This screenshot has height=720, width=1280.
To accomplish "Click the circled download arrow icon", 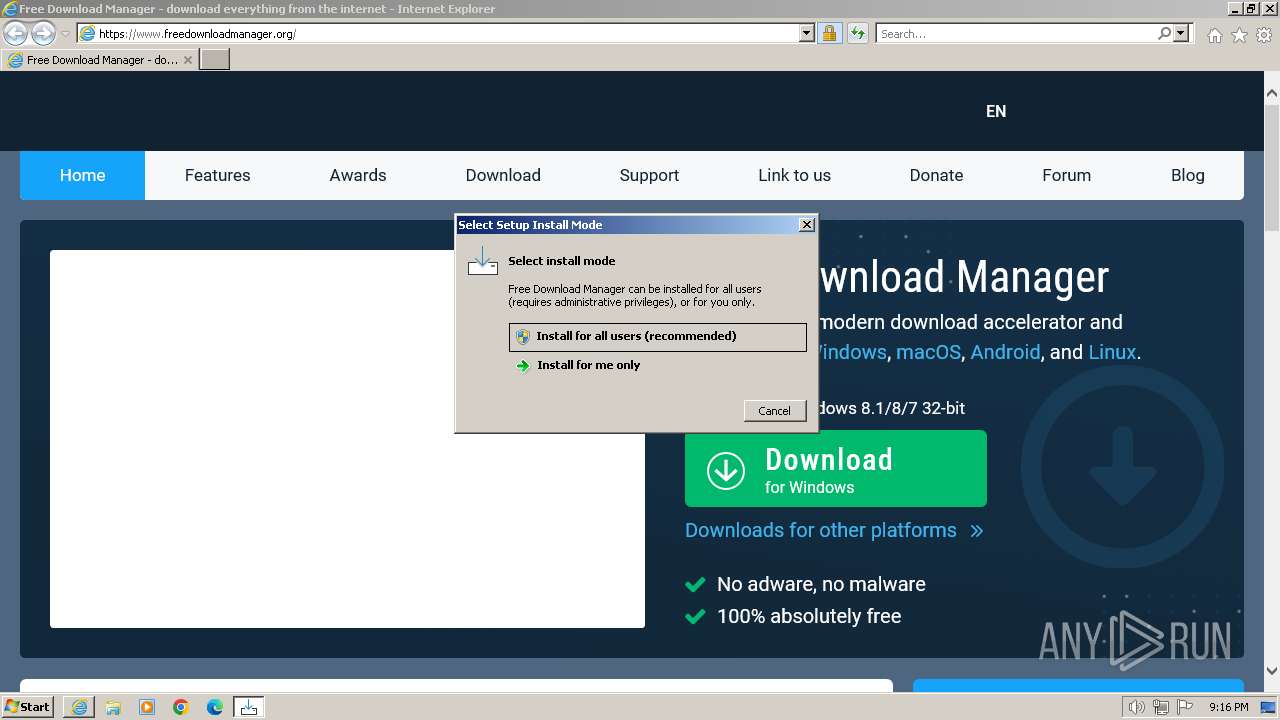I will pyautogui.click(x=726, y=470).
